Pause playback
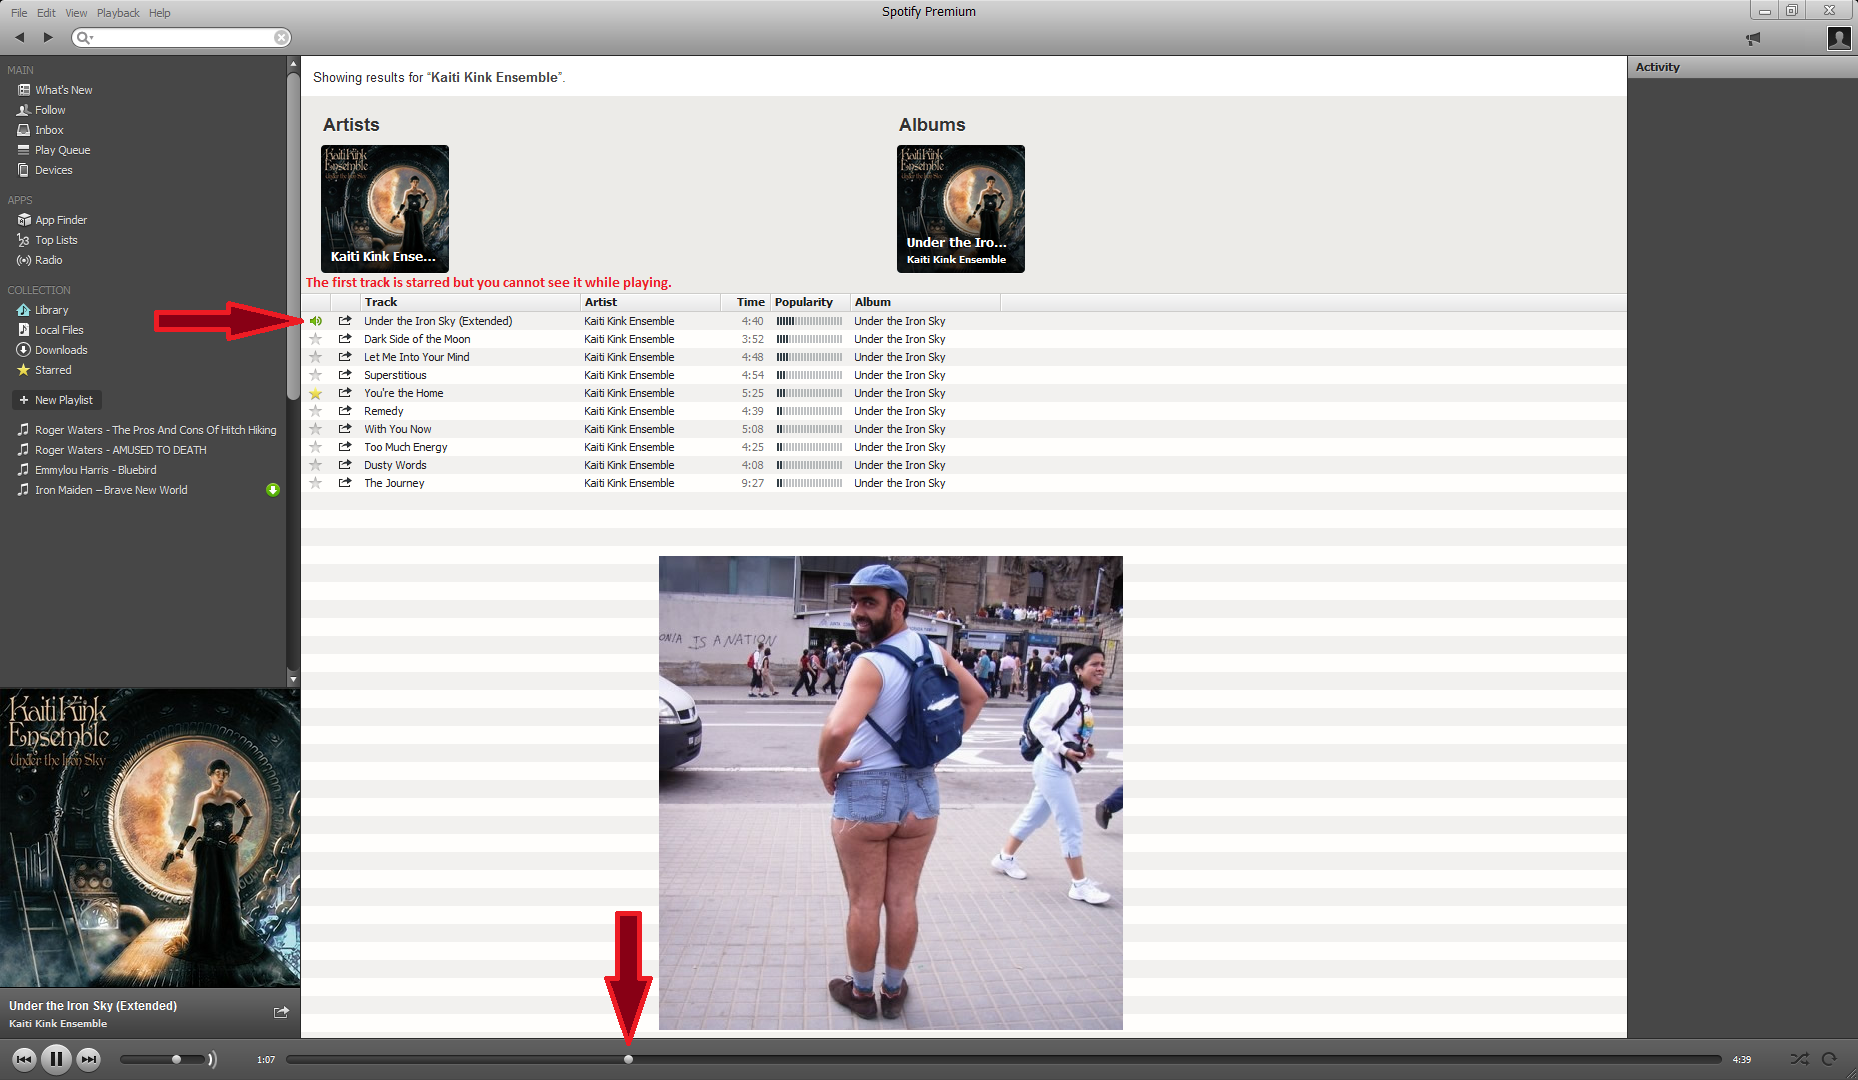Image resolution: width=1858 pixels, height=1080 pixels. [x=56, y=1058]
